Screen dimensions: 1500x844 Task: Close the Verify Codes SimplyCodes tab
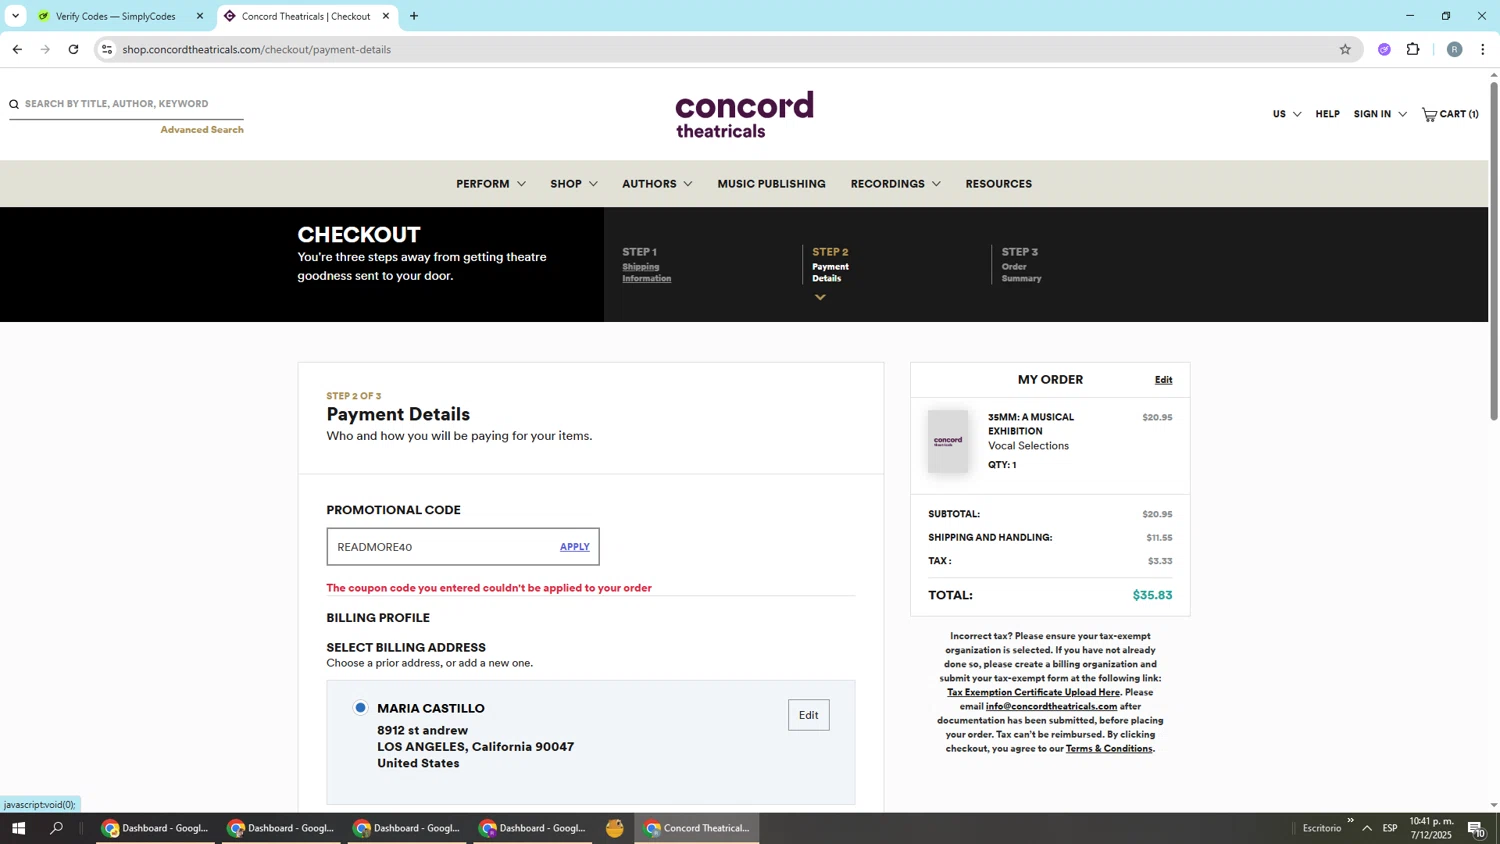[x=200, y=16]
